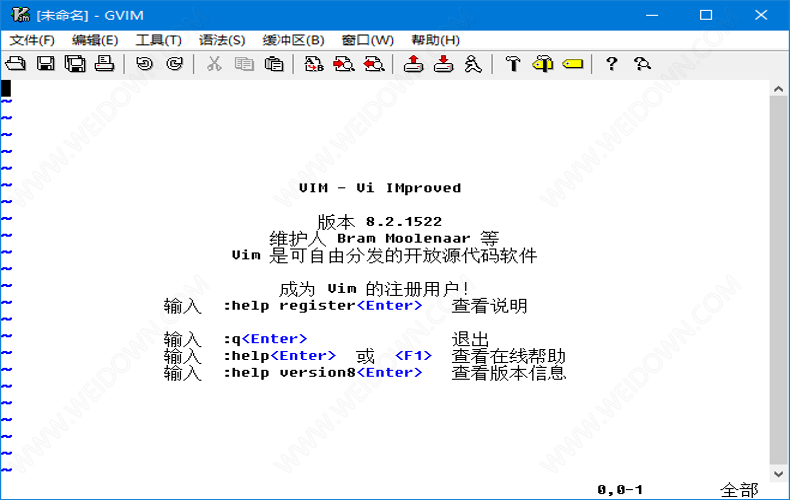The image size is (790, 500).
Task: Minimize the GVIM window
Action: (x=652, y=15)
